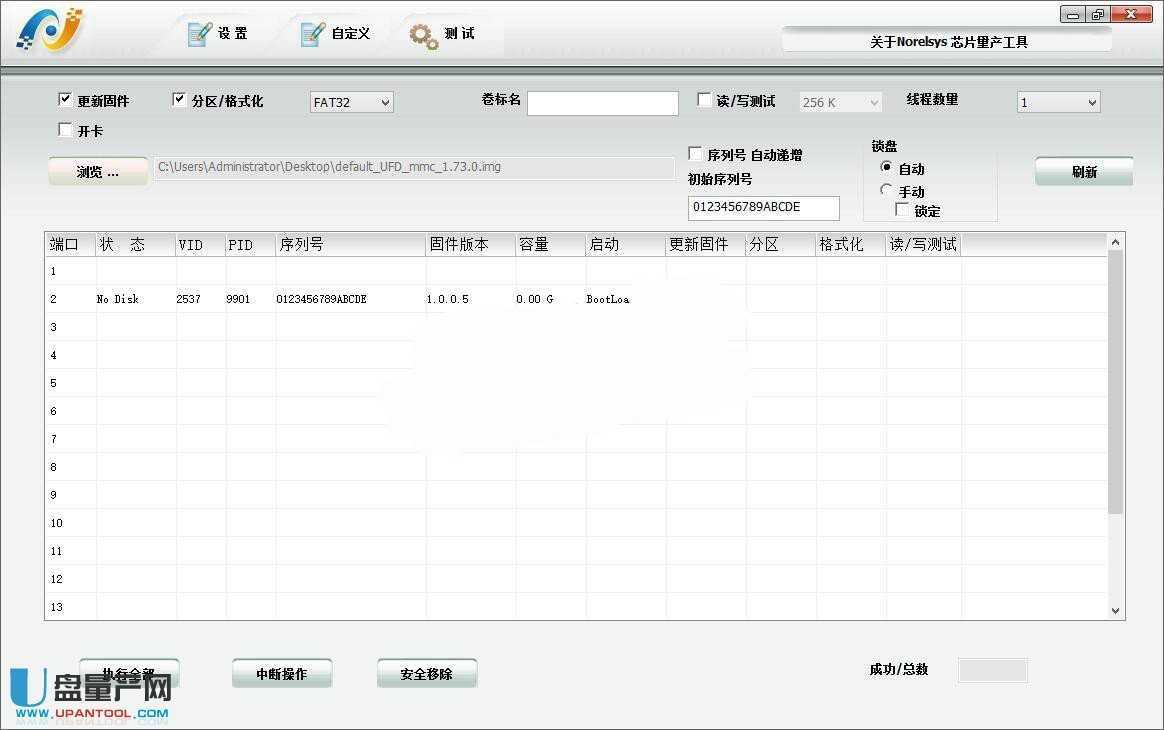Image resolution: width=1164 pixels, height=730 pixels.
Task: Click the 测试 gears icon
Action: [423, 35]
